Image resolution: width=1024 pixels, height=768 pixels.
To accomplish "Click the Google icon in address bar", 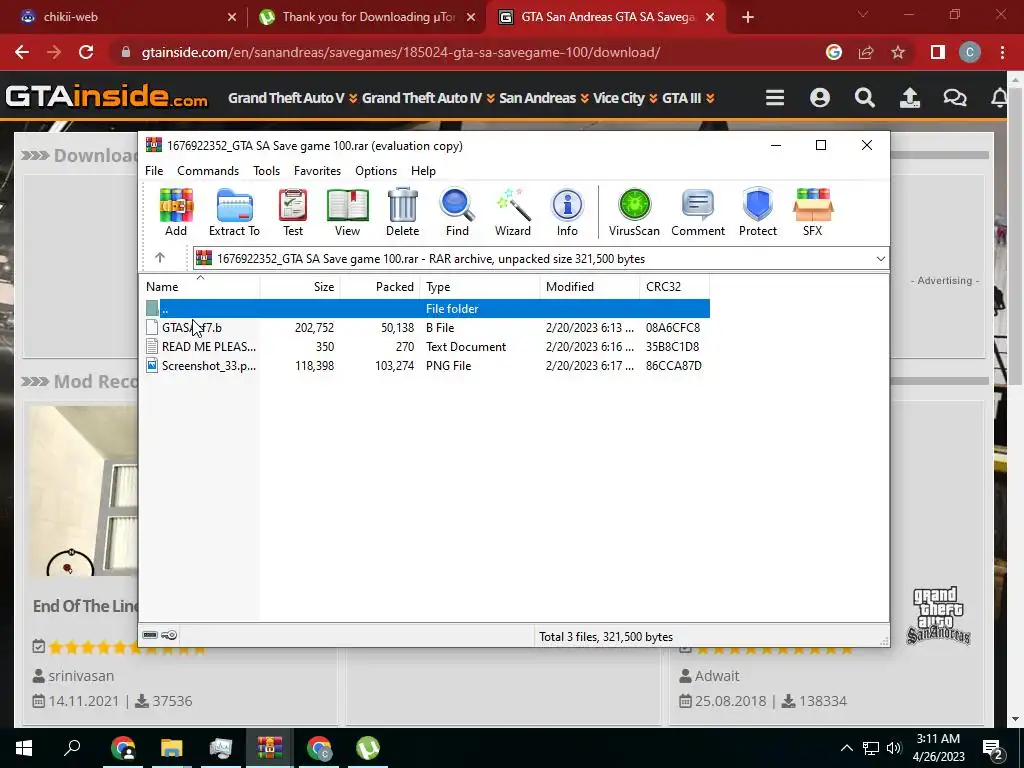I will click(x=834, y=52).
